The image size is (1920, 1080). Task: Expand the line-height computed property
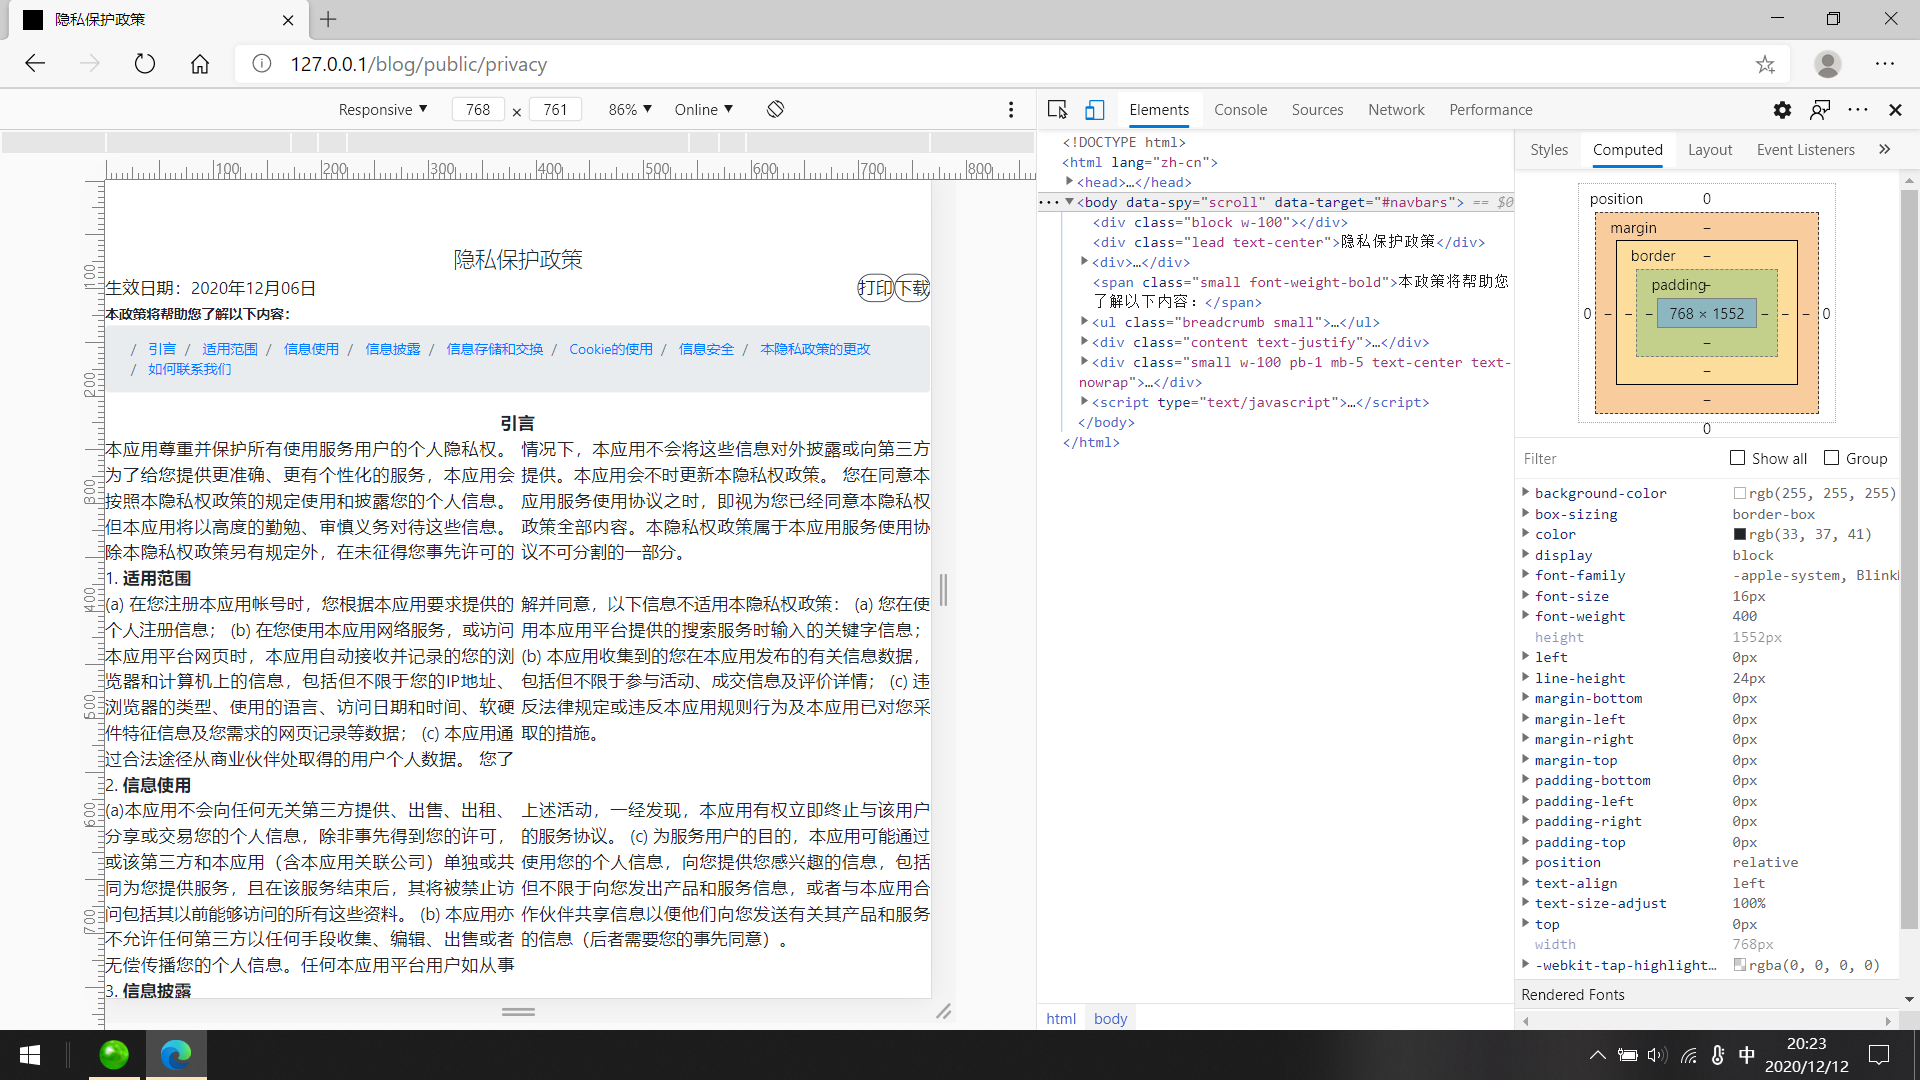(1526, 677)
